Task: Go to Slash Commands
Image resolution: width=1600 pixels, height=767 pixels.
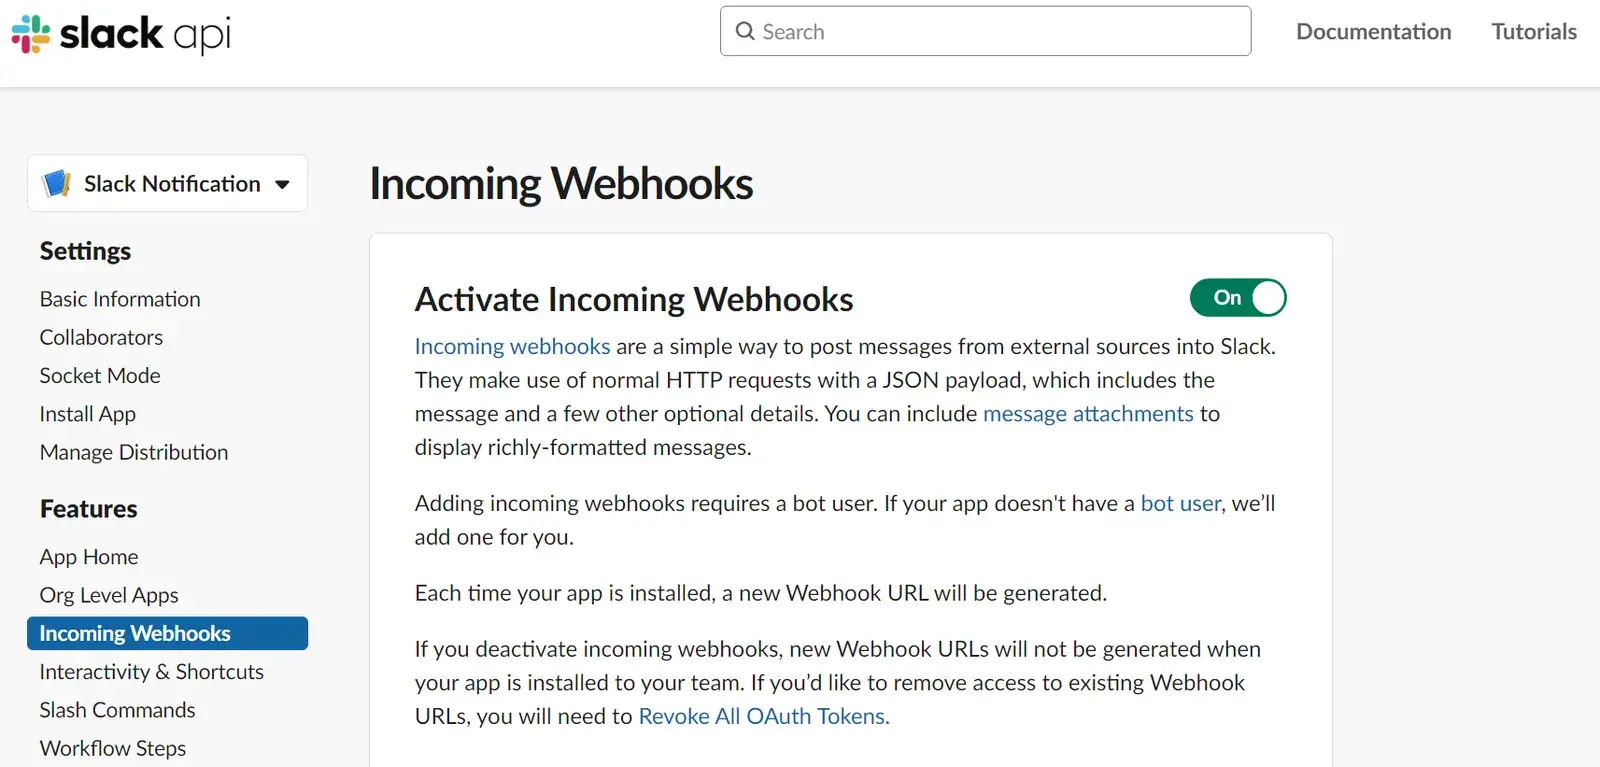Action: point(117,710)
